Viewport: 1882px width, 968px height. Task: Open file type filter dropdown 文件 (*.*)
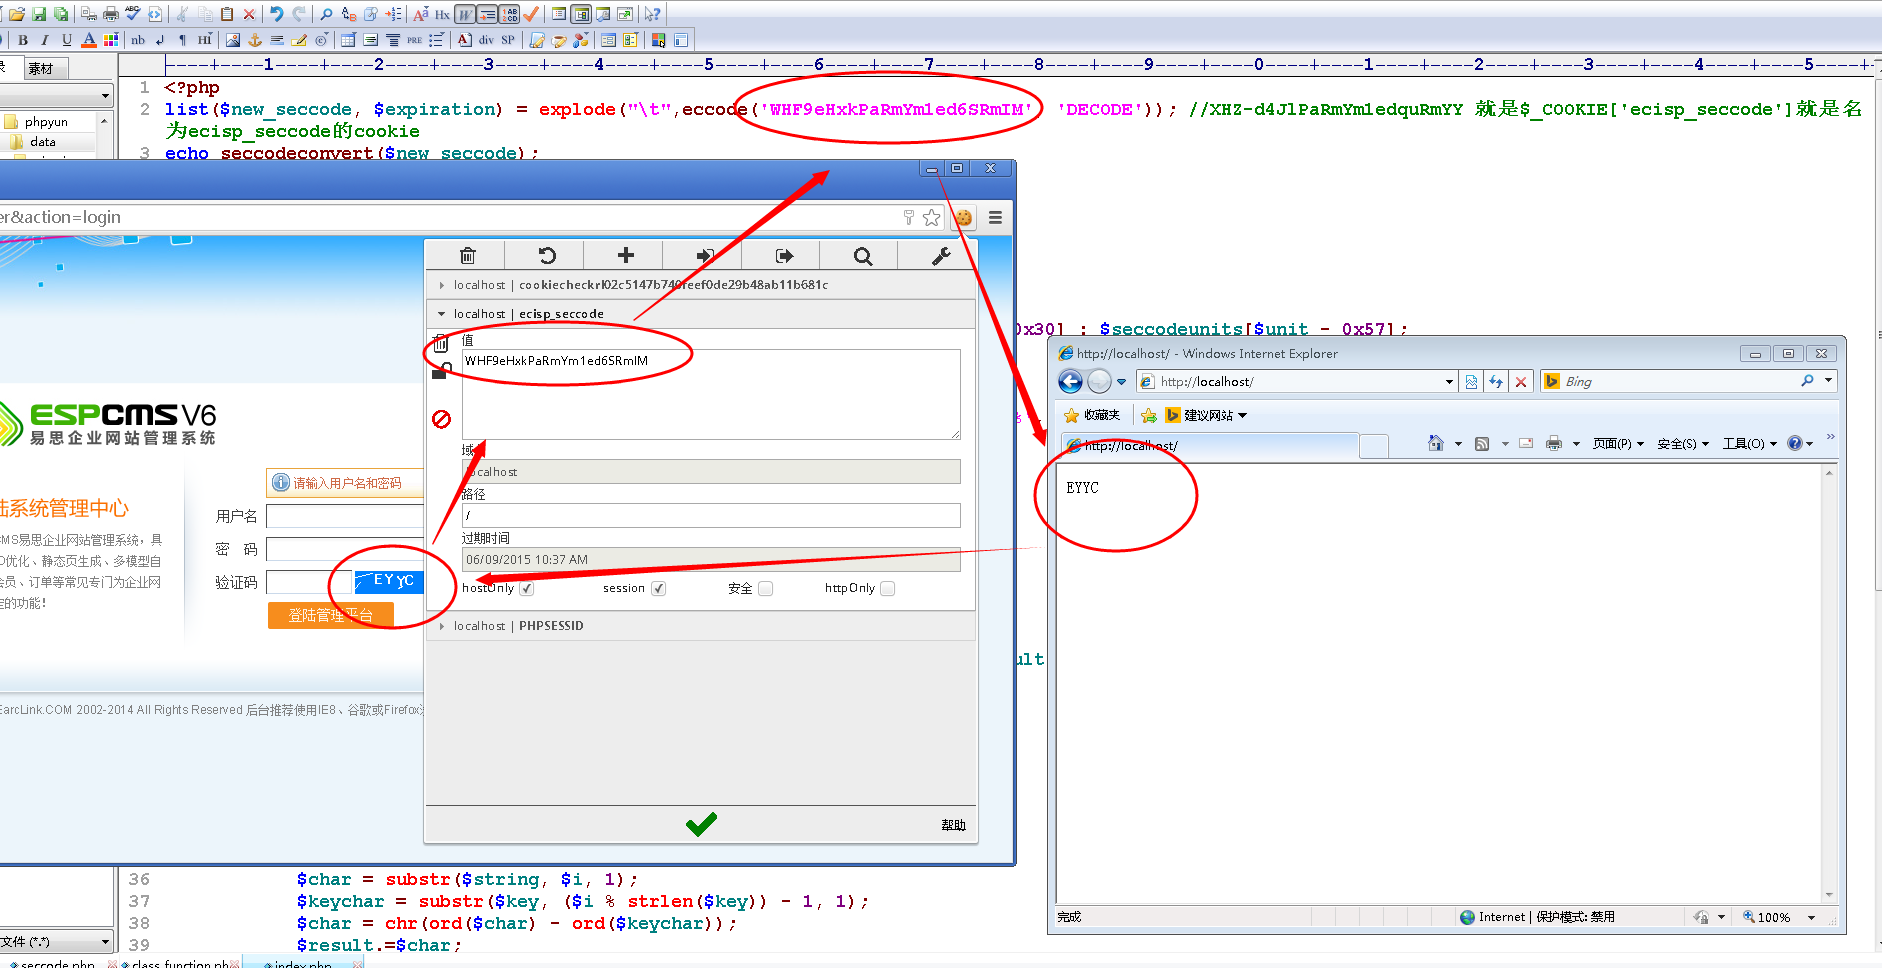point(56,941)
